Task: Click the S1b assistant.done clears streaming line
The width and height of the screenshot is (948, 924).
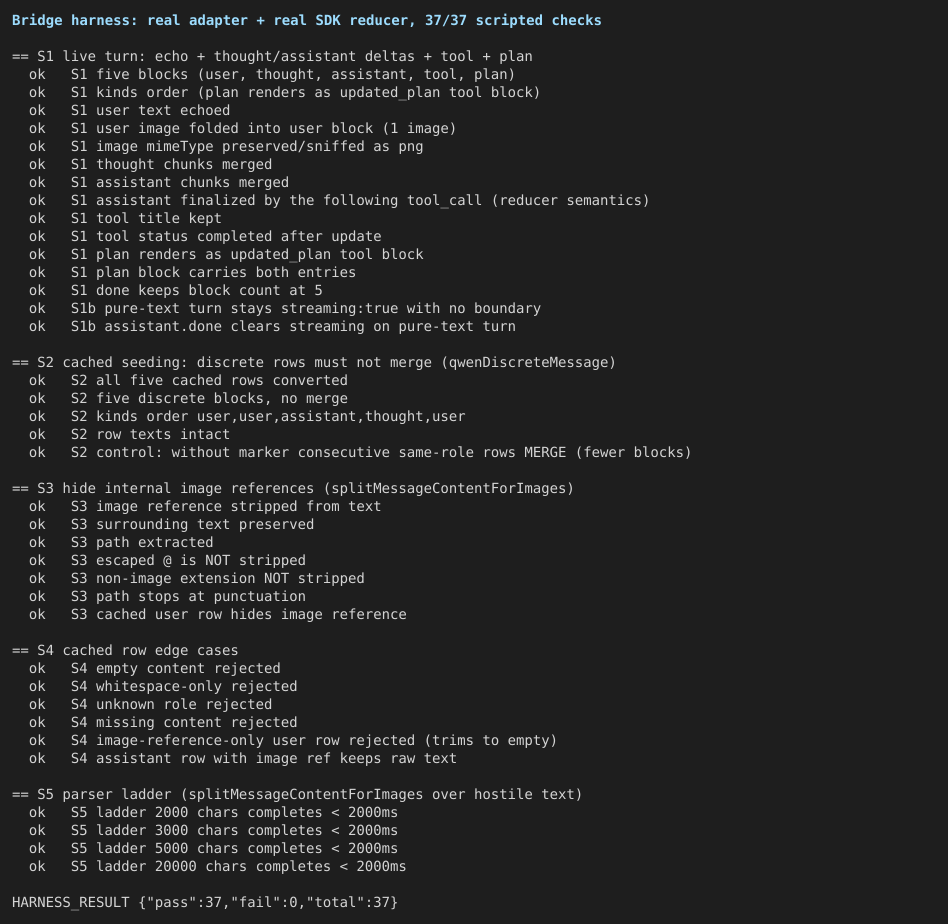Action: [x=272, y=327]
